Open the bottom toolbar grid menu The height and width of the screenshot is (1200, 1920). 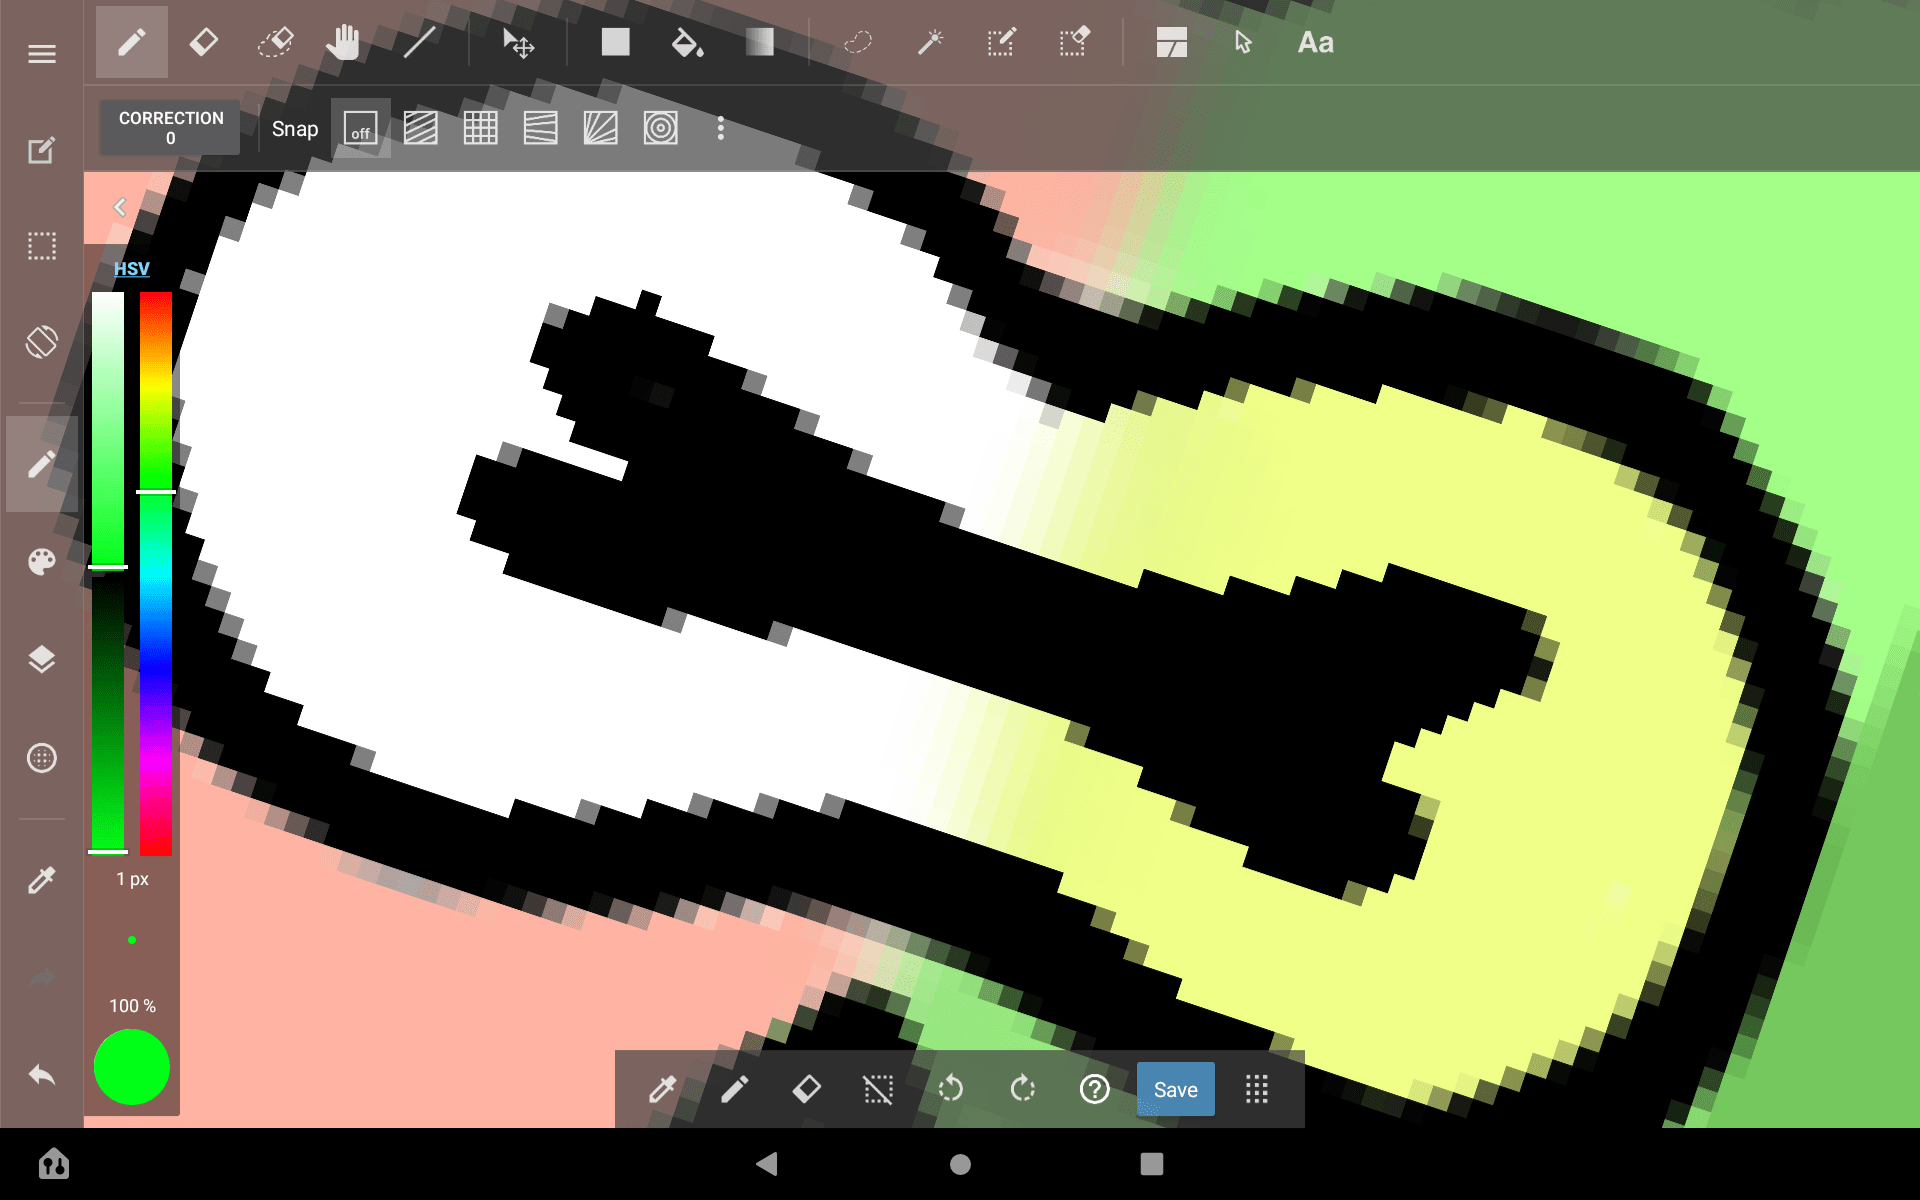coord(1257,1089)
